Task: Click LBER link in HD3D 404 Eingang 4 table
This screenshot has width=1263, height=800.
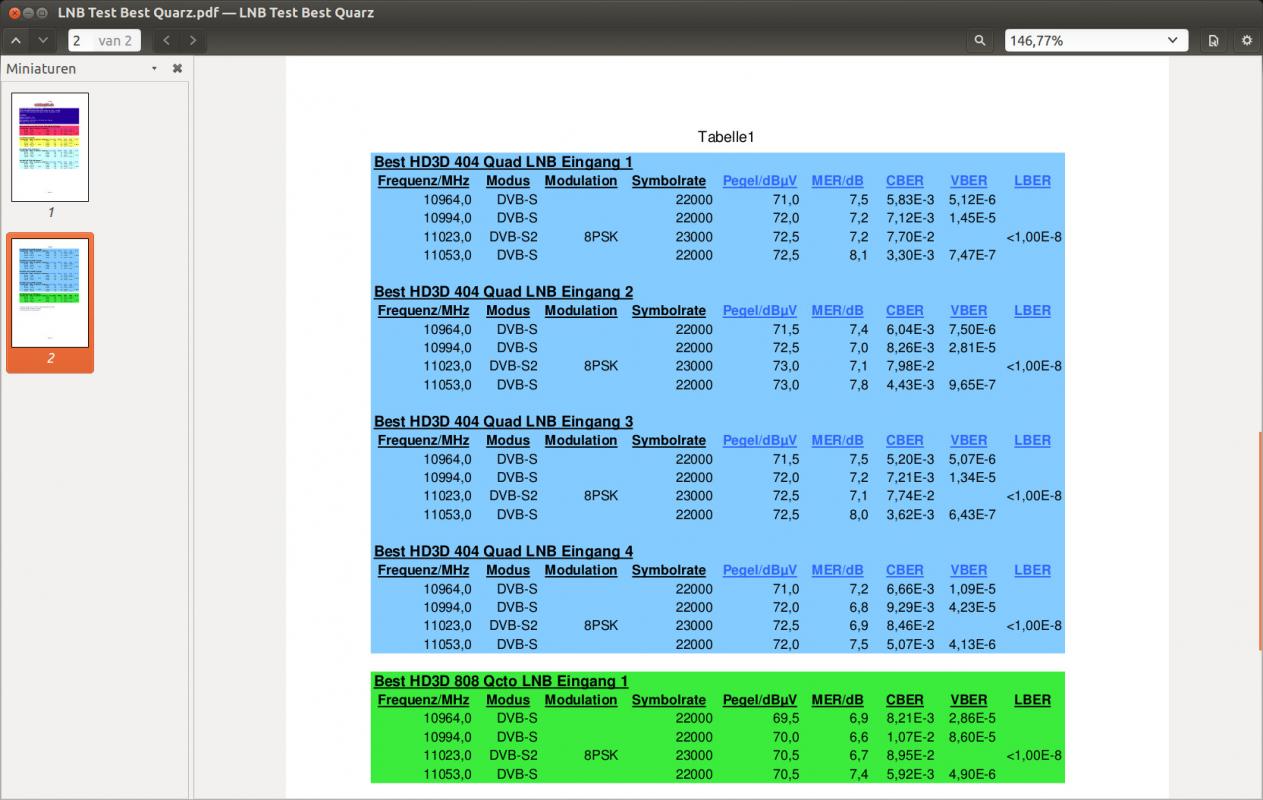Action: pyautogui.click(x=1032, y=571)
